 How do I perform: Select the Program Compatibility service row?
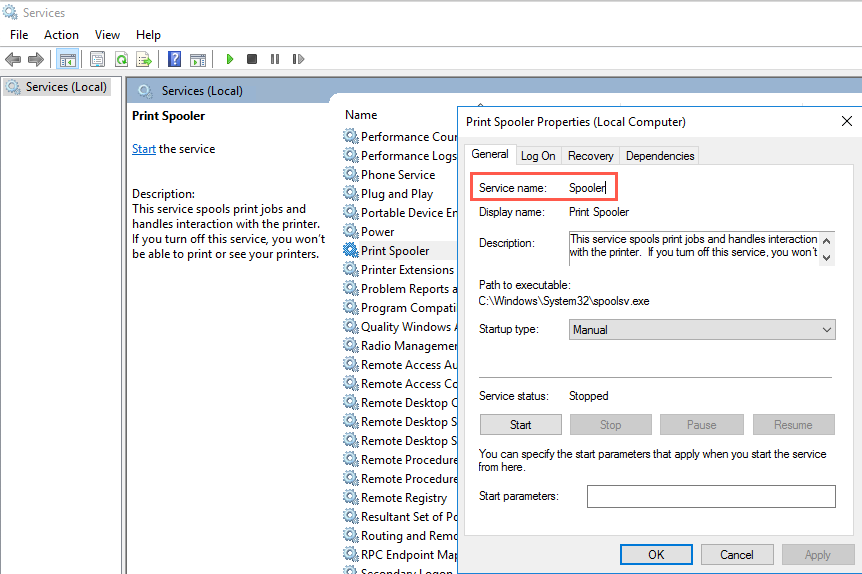pos(399,307)
